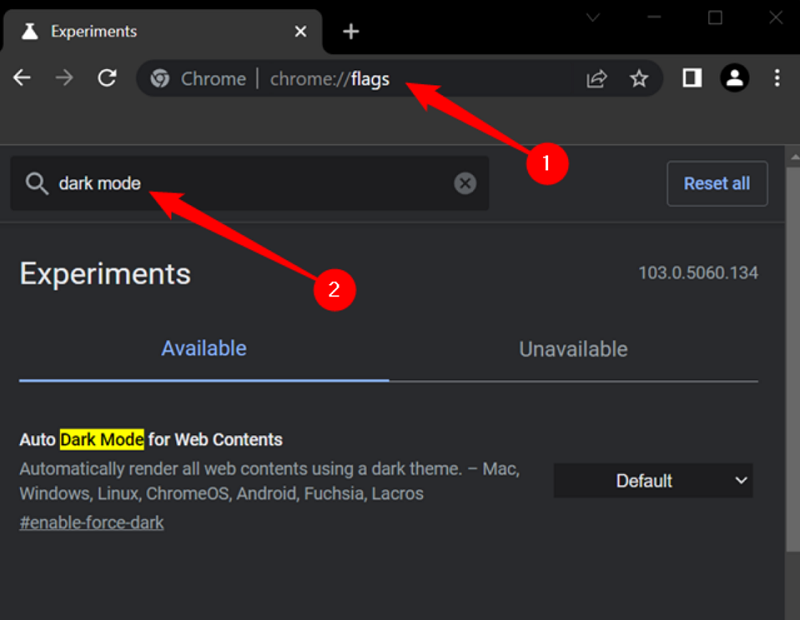Viewport: 800px width, 620px height.
Task: Click the forward navigation arrow
Action: [64, 78]
